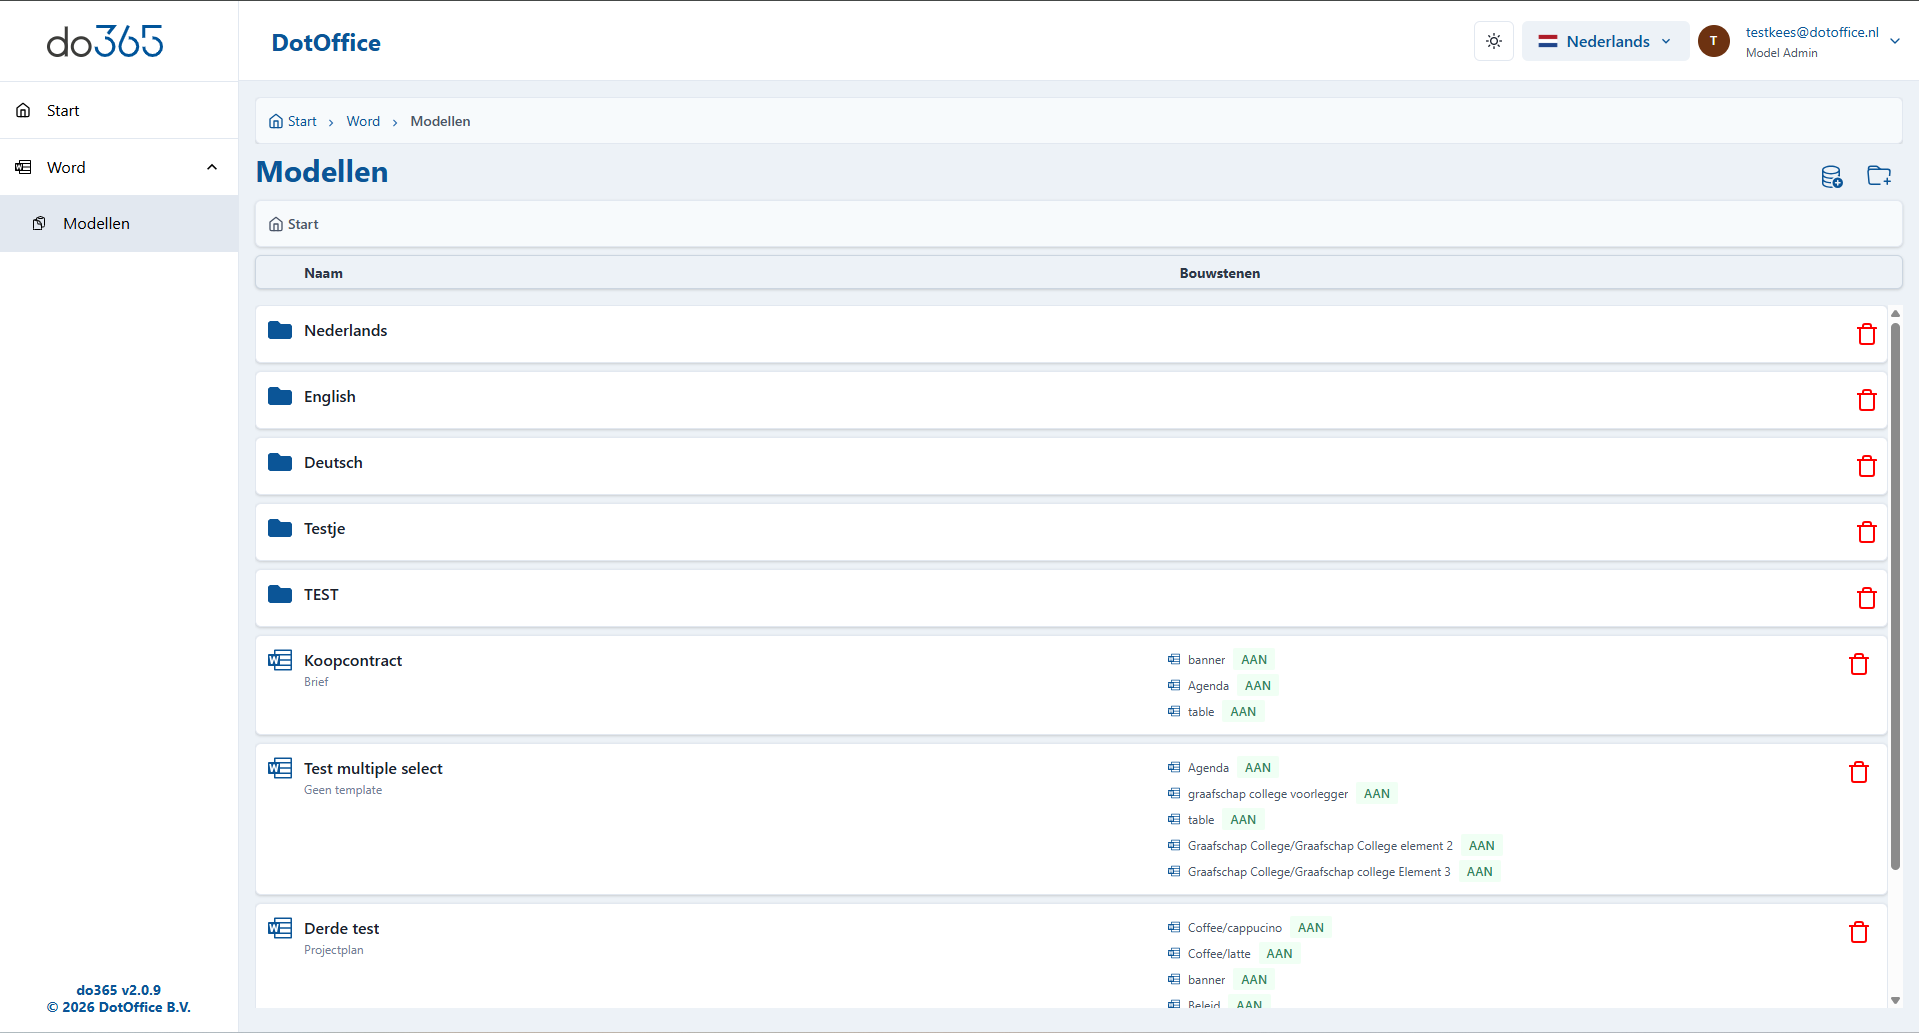Click the add database icon
Image resolution: width=1919 pixels, height=1033 pixels.
(1831, 177)
